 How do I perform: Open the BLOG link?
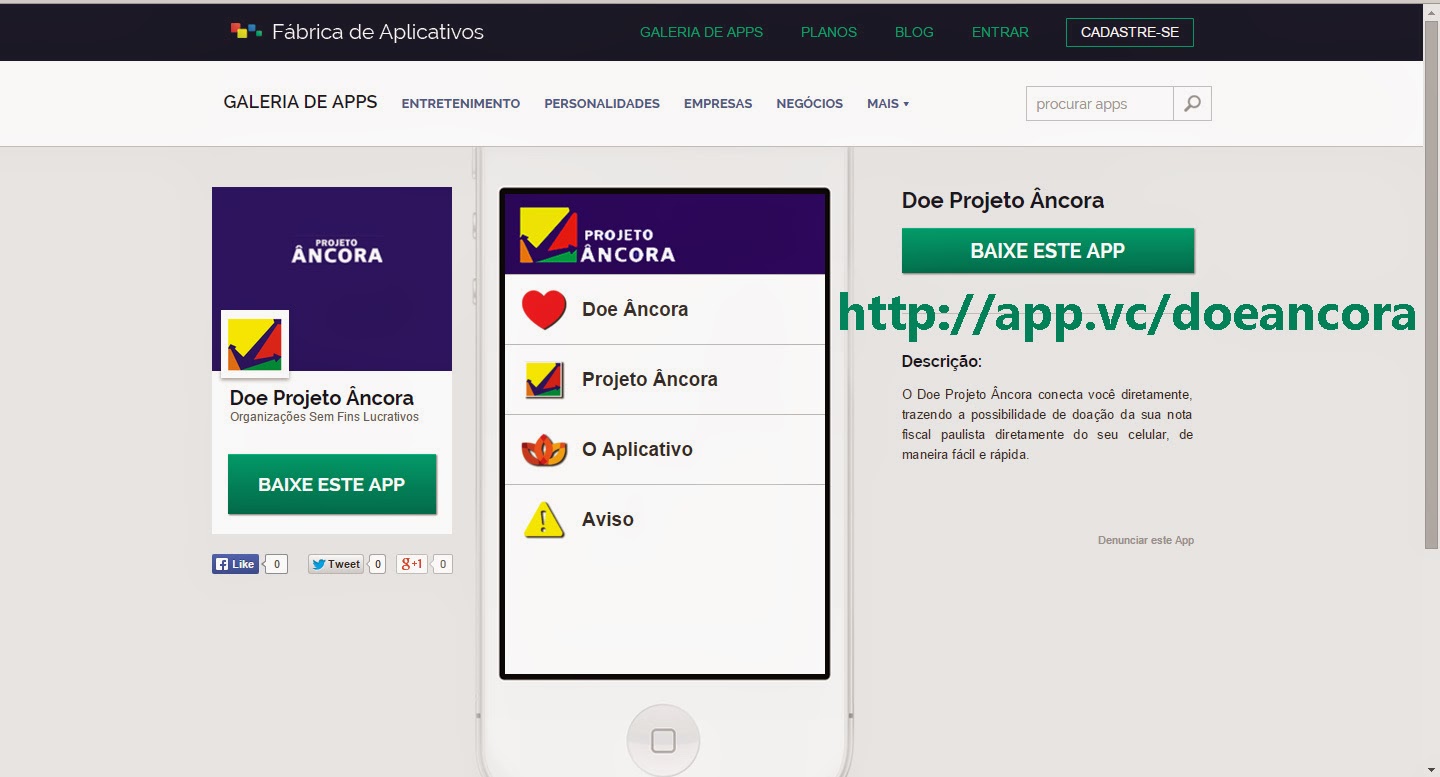914,32
